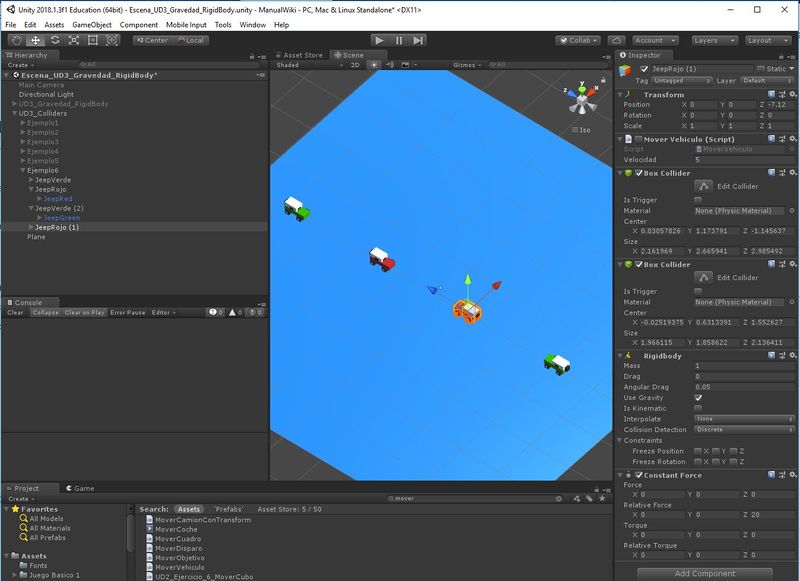Open scene effects image icon
This screenshot has height=581, width=800.
(405, 65)
